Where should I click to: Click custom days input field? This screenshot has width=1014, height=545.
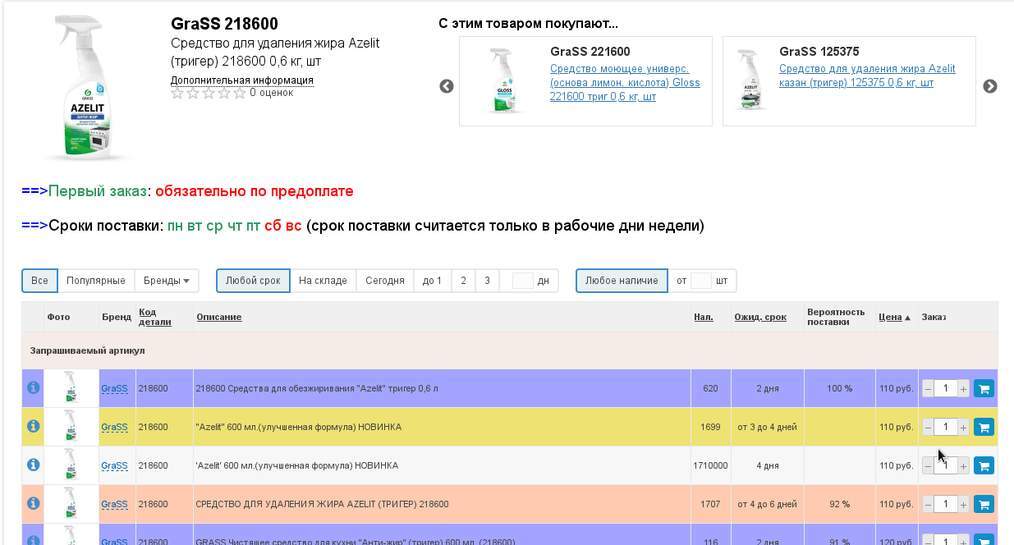(523, 281)
